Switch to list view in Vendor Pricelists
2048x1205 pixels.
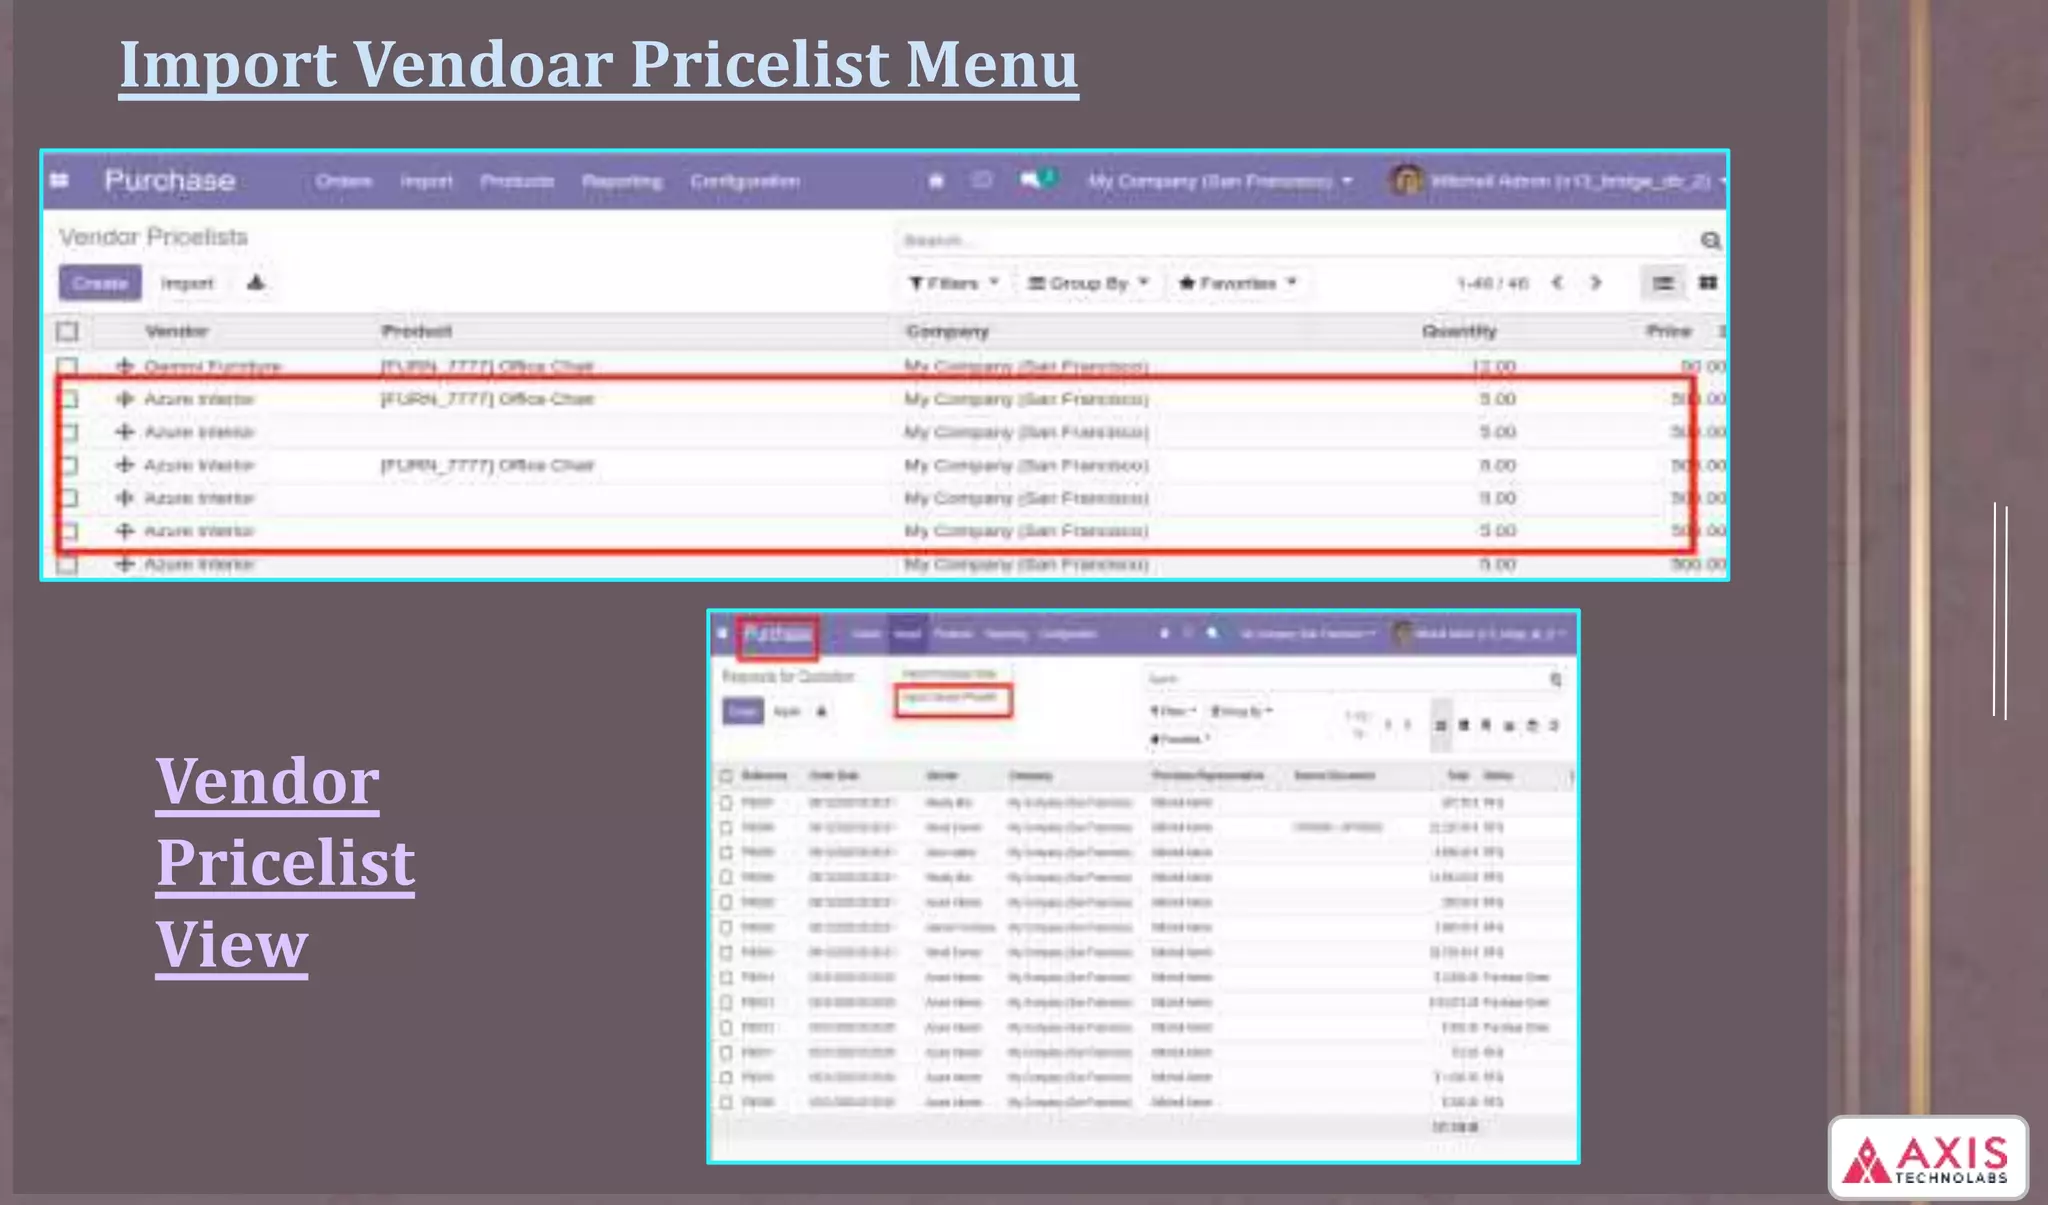(x=1662, y=284)
